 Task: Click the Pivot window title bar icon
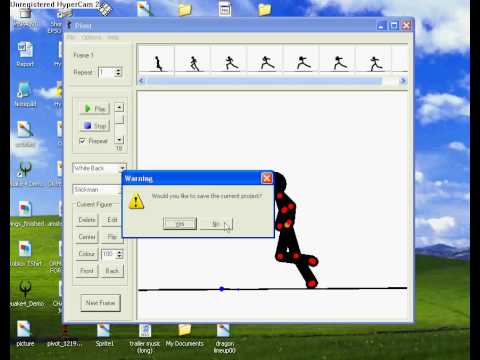click(x=69, y=25)
